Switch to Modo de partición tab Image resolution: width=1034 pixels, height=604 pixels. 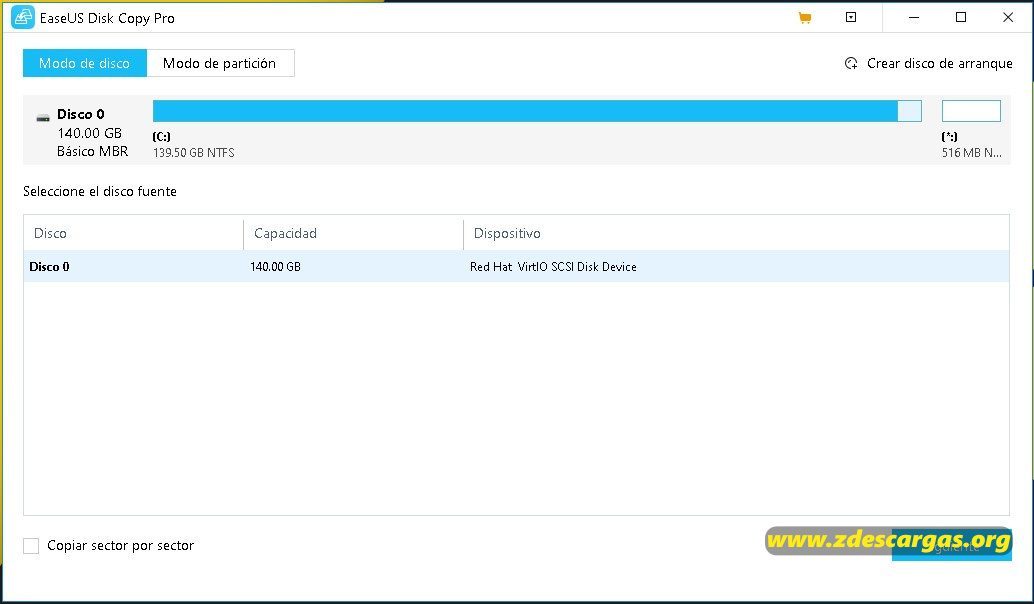(220, 63)
